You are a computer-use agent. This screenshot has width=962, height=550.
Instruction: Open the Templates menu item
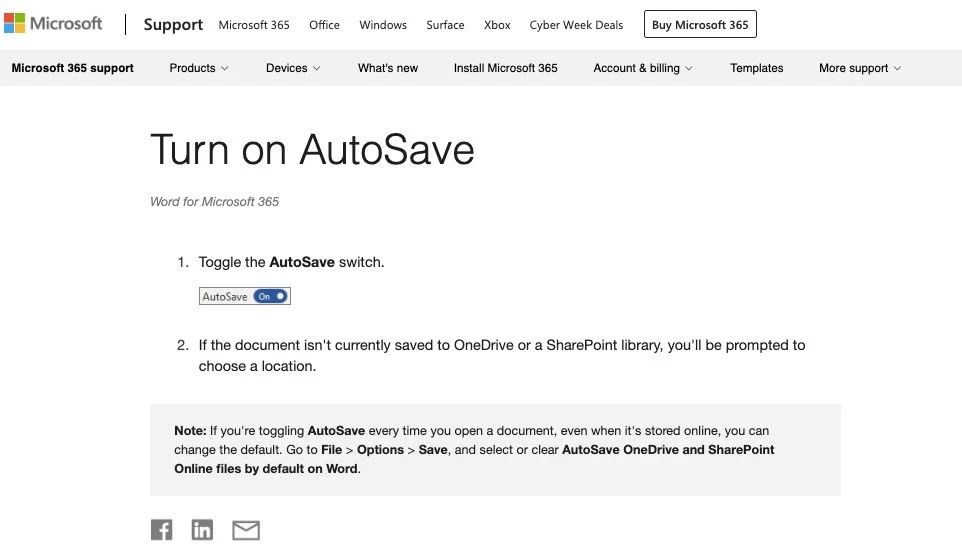pyautogui.click(x=756, y=68)
